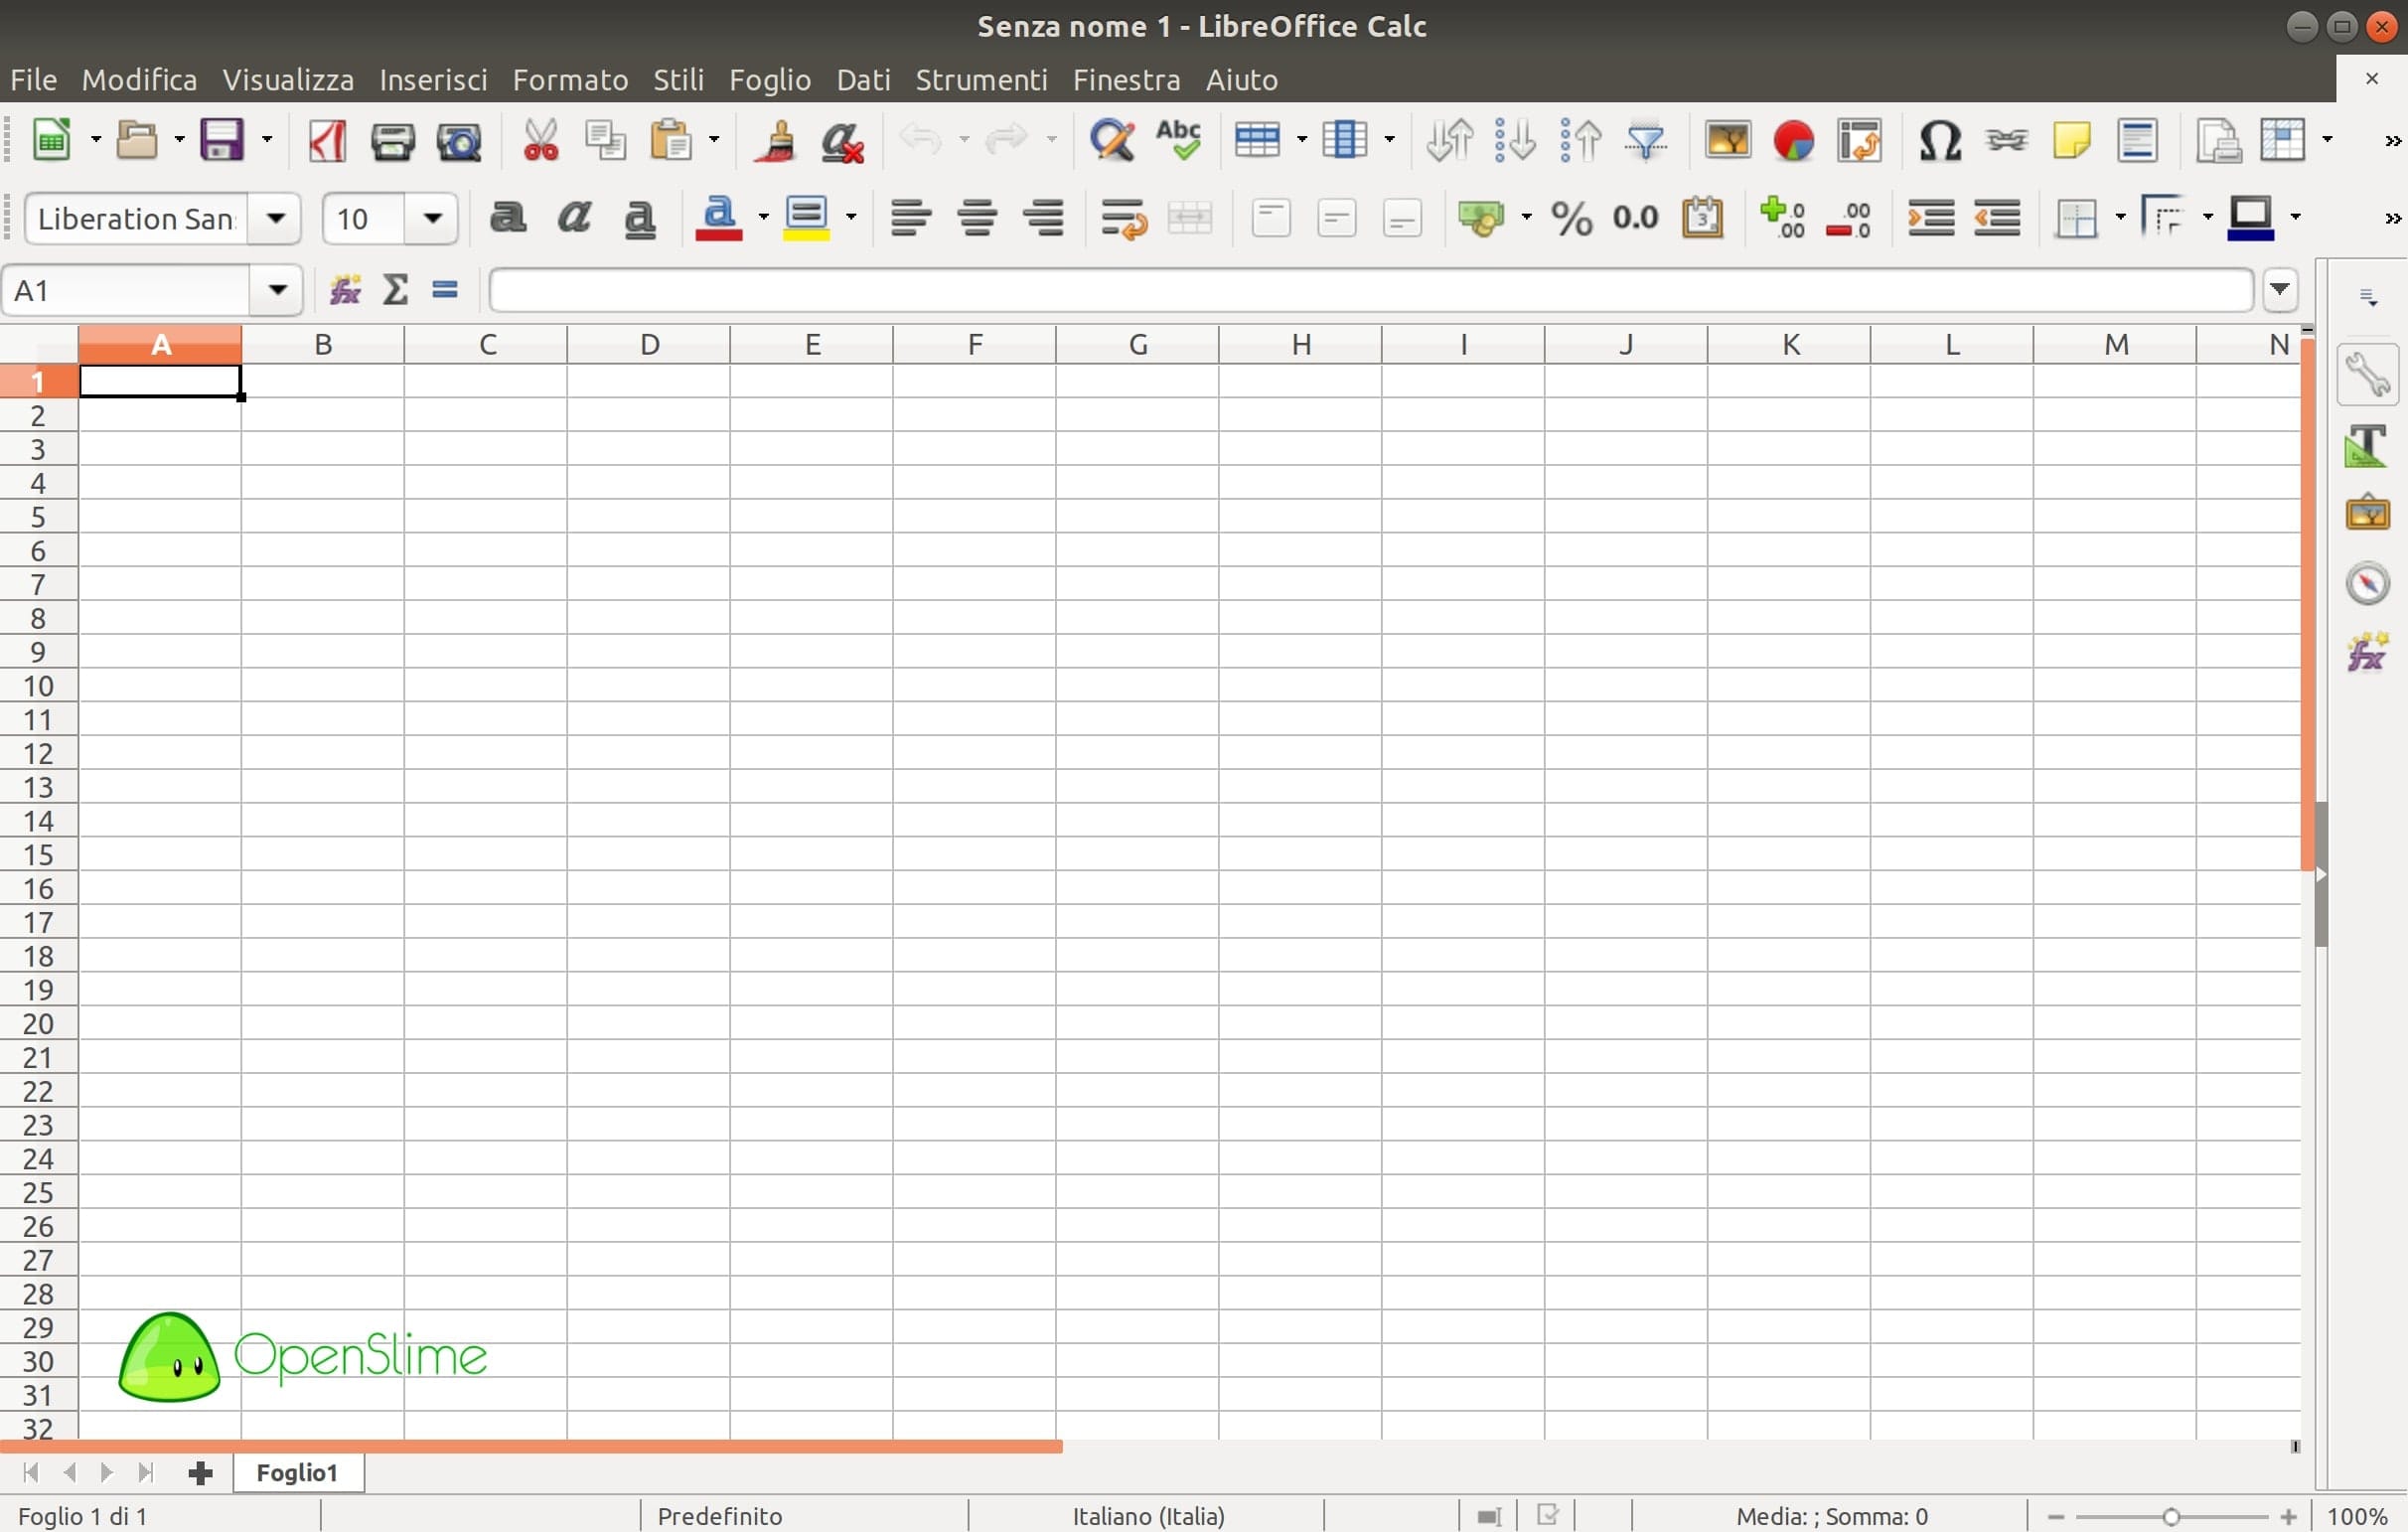Screen dimensions: 2408x1532
Task: Expand the font name dropdown
Action: point(276,218)
